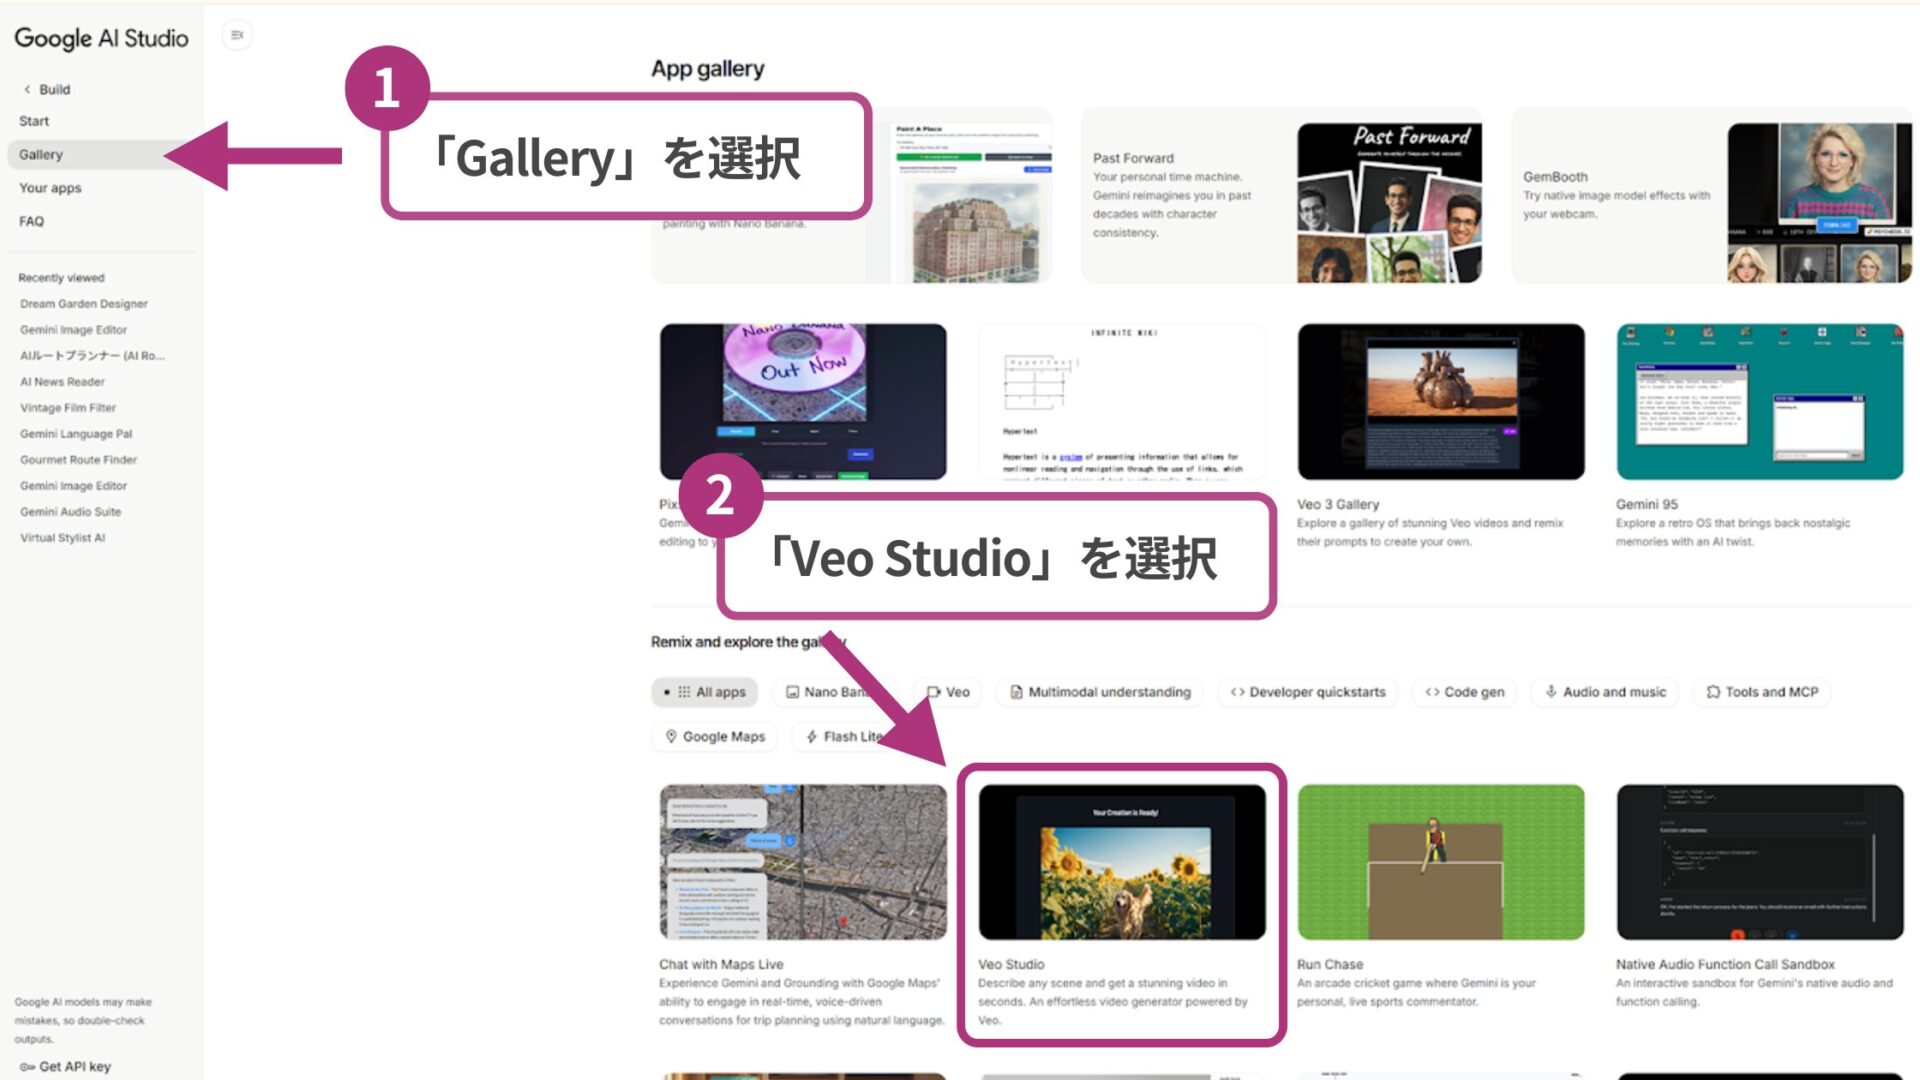Open Dream Garden Designer from Recently viewed

(83, 303)
